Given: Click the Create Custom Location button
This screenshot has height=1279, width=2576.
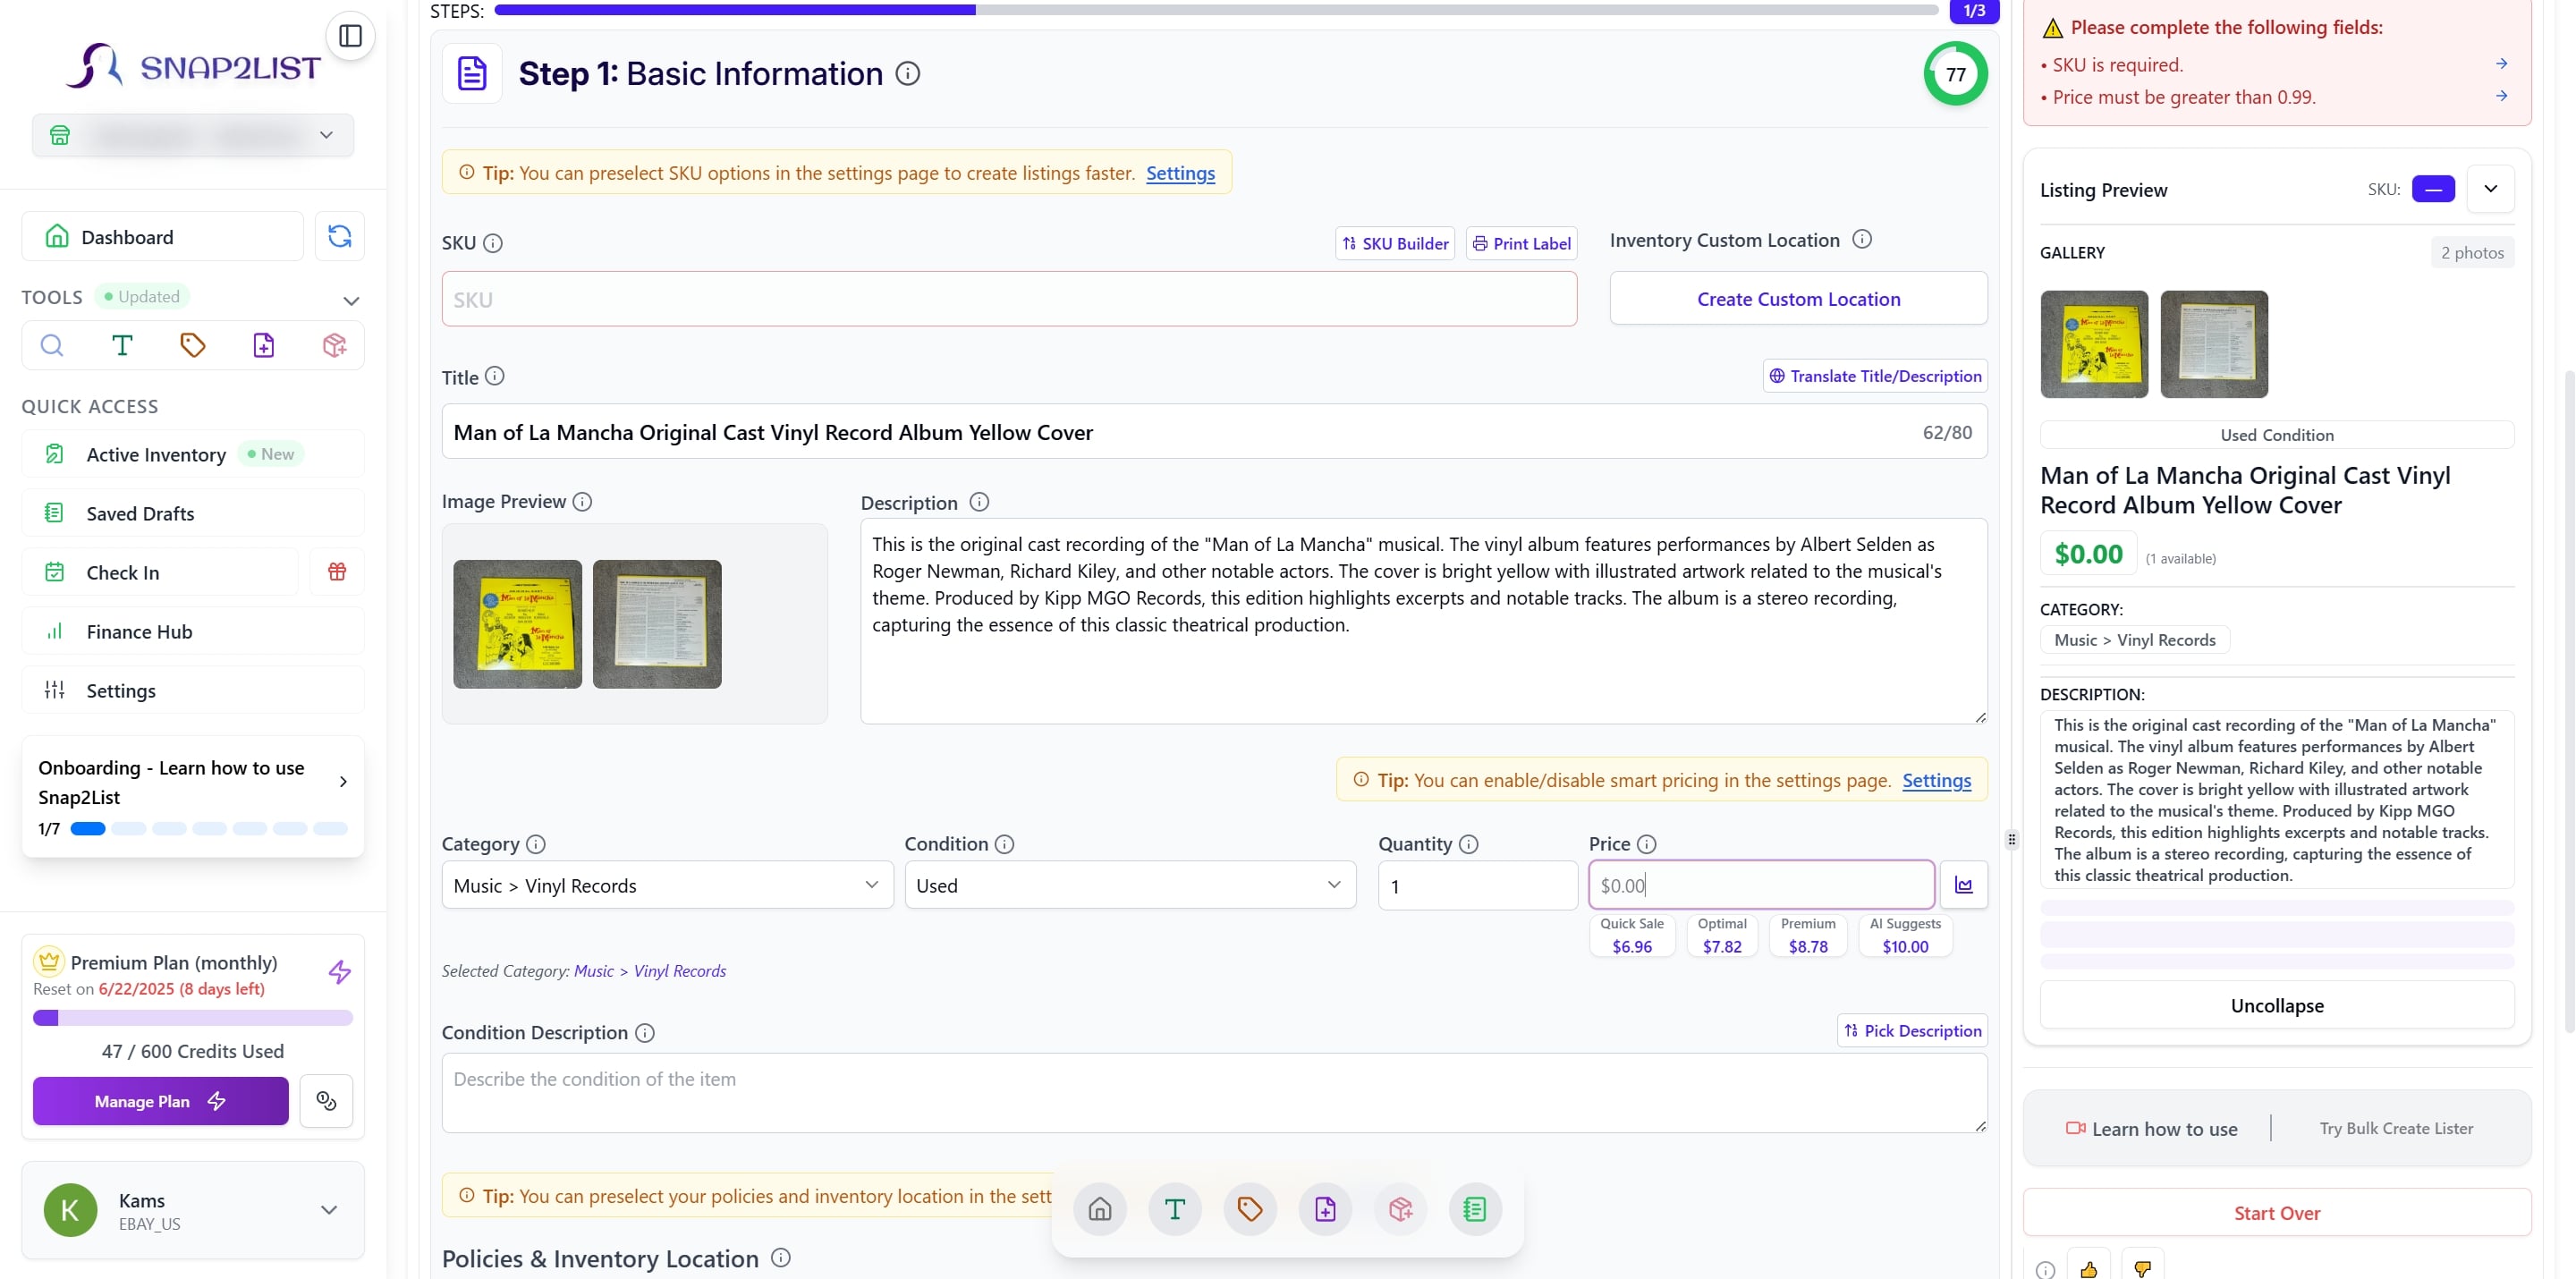Looking at the screenshot, I should 1797,299.
